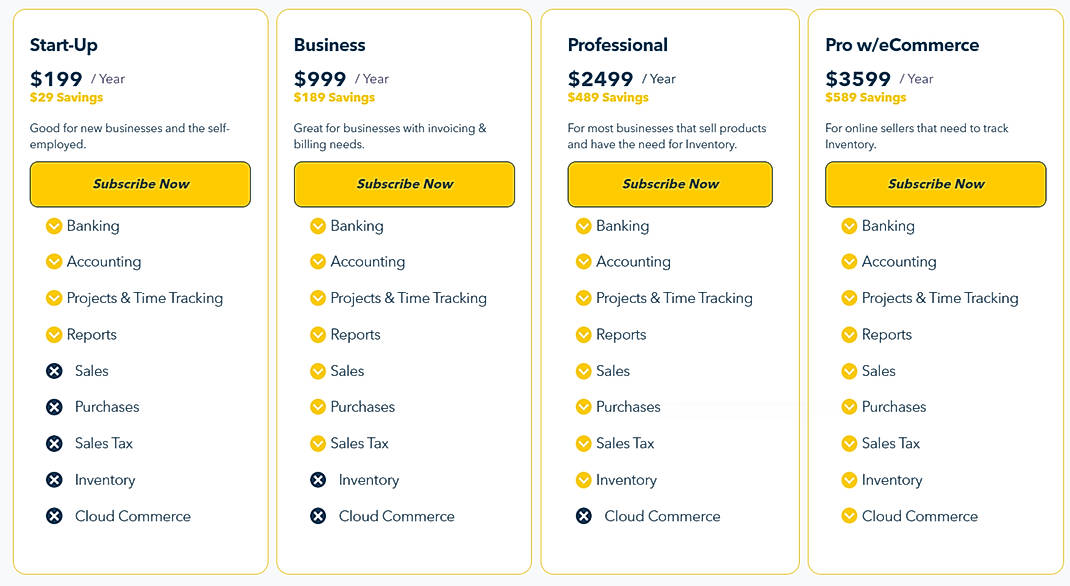Image resolution: width=1070 pixels, height=586 pixels.
Task: Click Pro w/eCommerce Accounting checkmark icon
Action: point(849,262)
